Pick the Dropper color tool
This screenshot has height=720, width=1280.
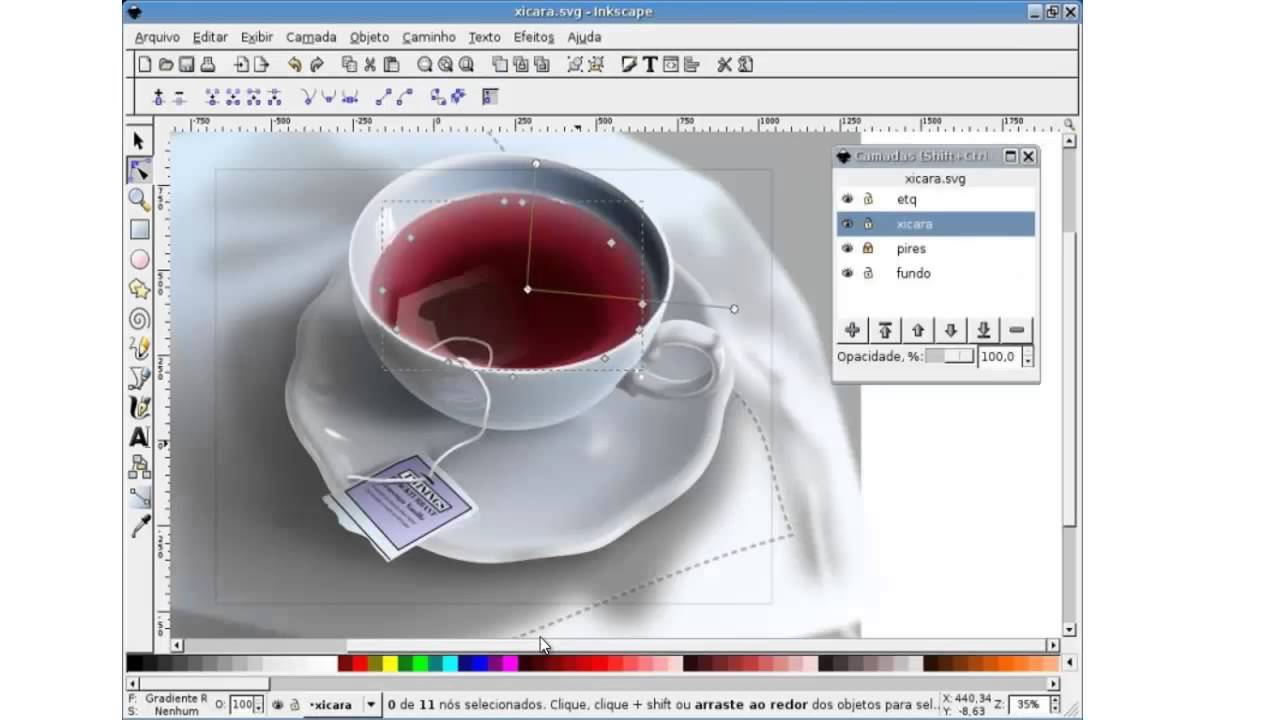pos(139,526)
